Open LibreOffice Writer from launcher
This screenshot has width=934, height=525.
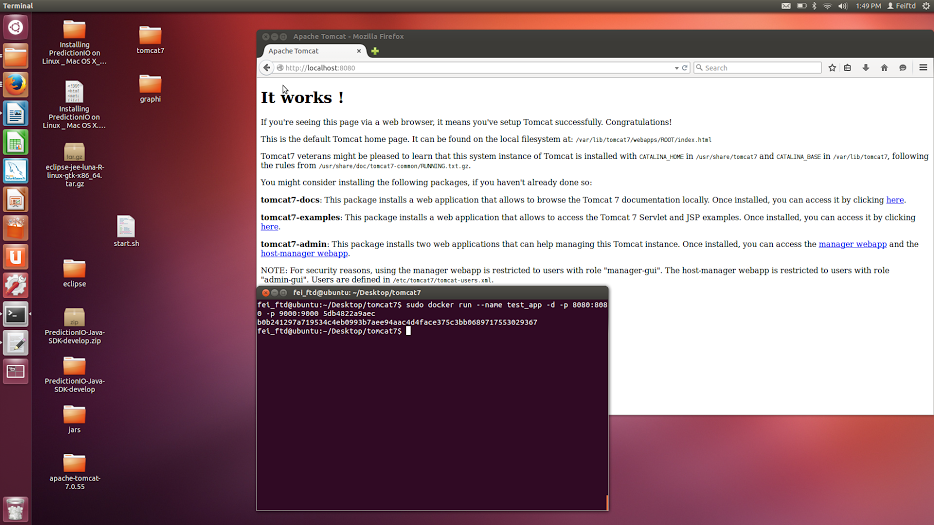[x=15, y=113]
